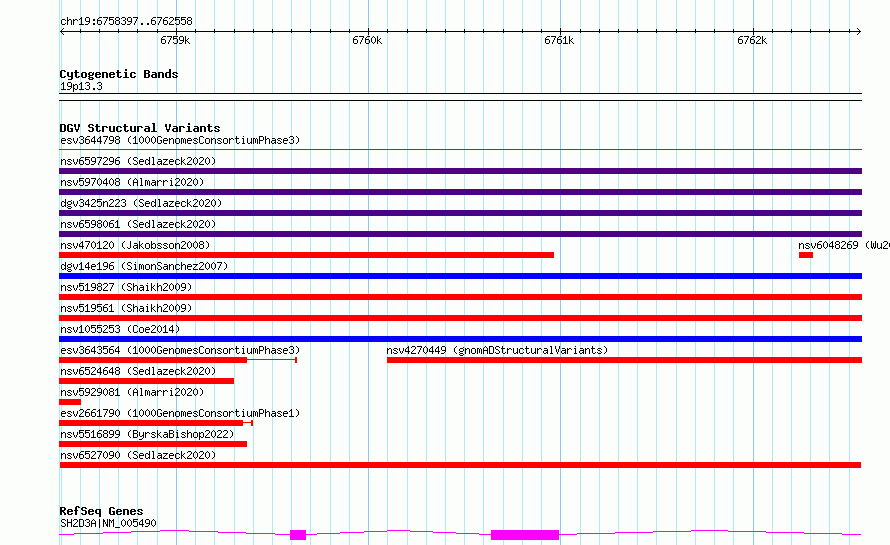Open the esv3643564 1000GenomesConsortiumPhase3 label
The width and height of the screenshot is (890, 545).
click(x=180, y=350)
